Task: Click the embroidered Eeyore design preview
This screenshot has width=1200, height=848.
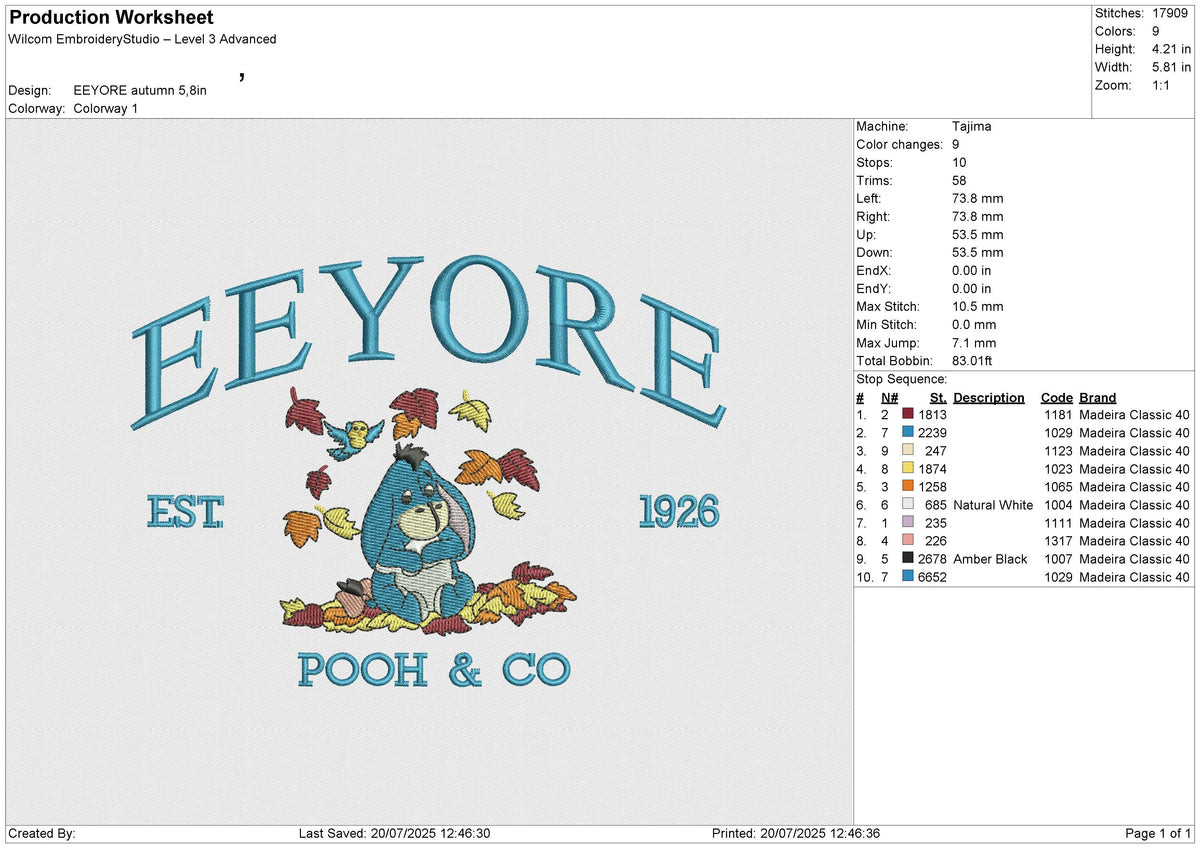Action: coord(428,470)
